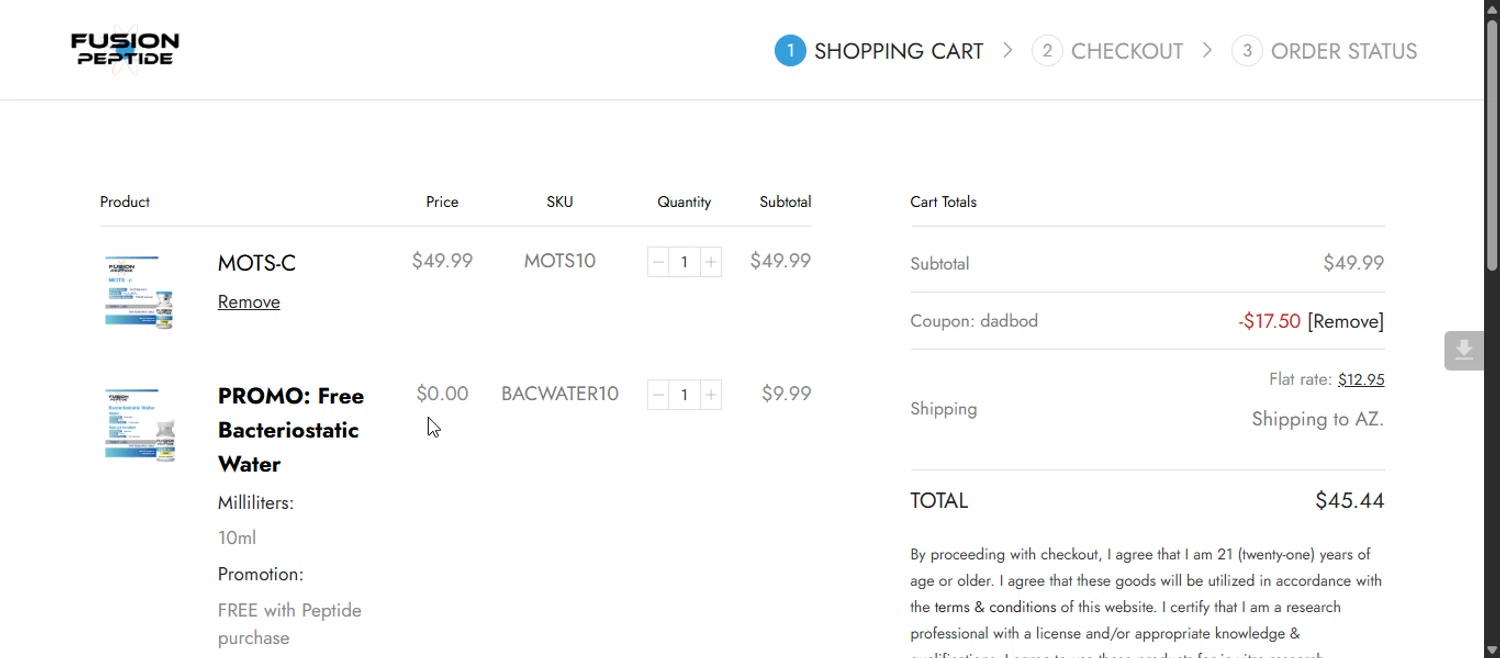
Task: Open the MOTS-C product link
Action: point(257,263)
